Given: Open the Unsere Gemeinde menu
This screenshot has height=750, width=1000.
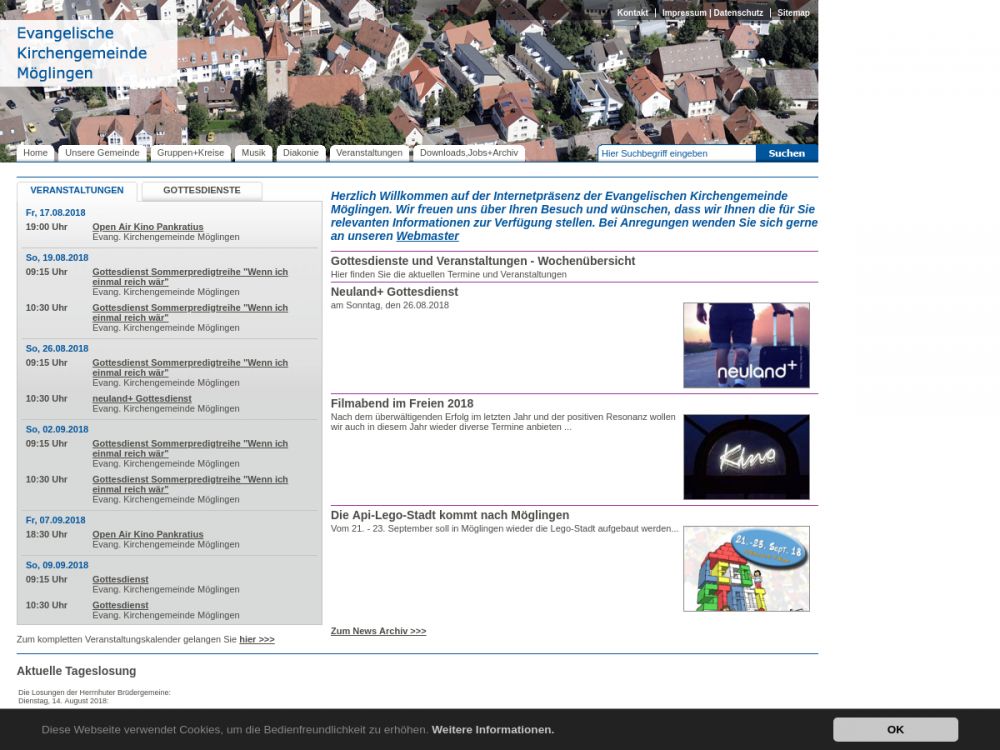Looking at the screenshot, I should tap(102, 153).
